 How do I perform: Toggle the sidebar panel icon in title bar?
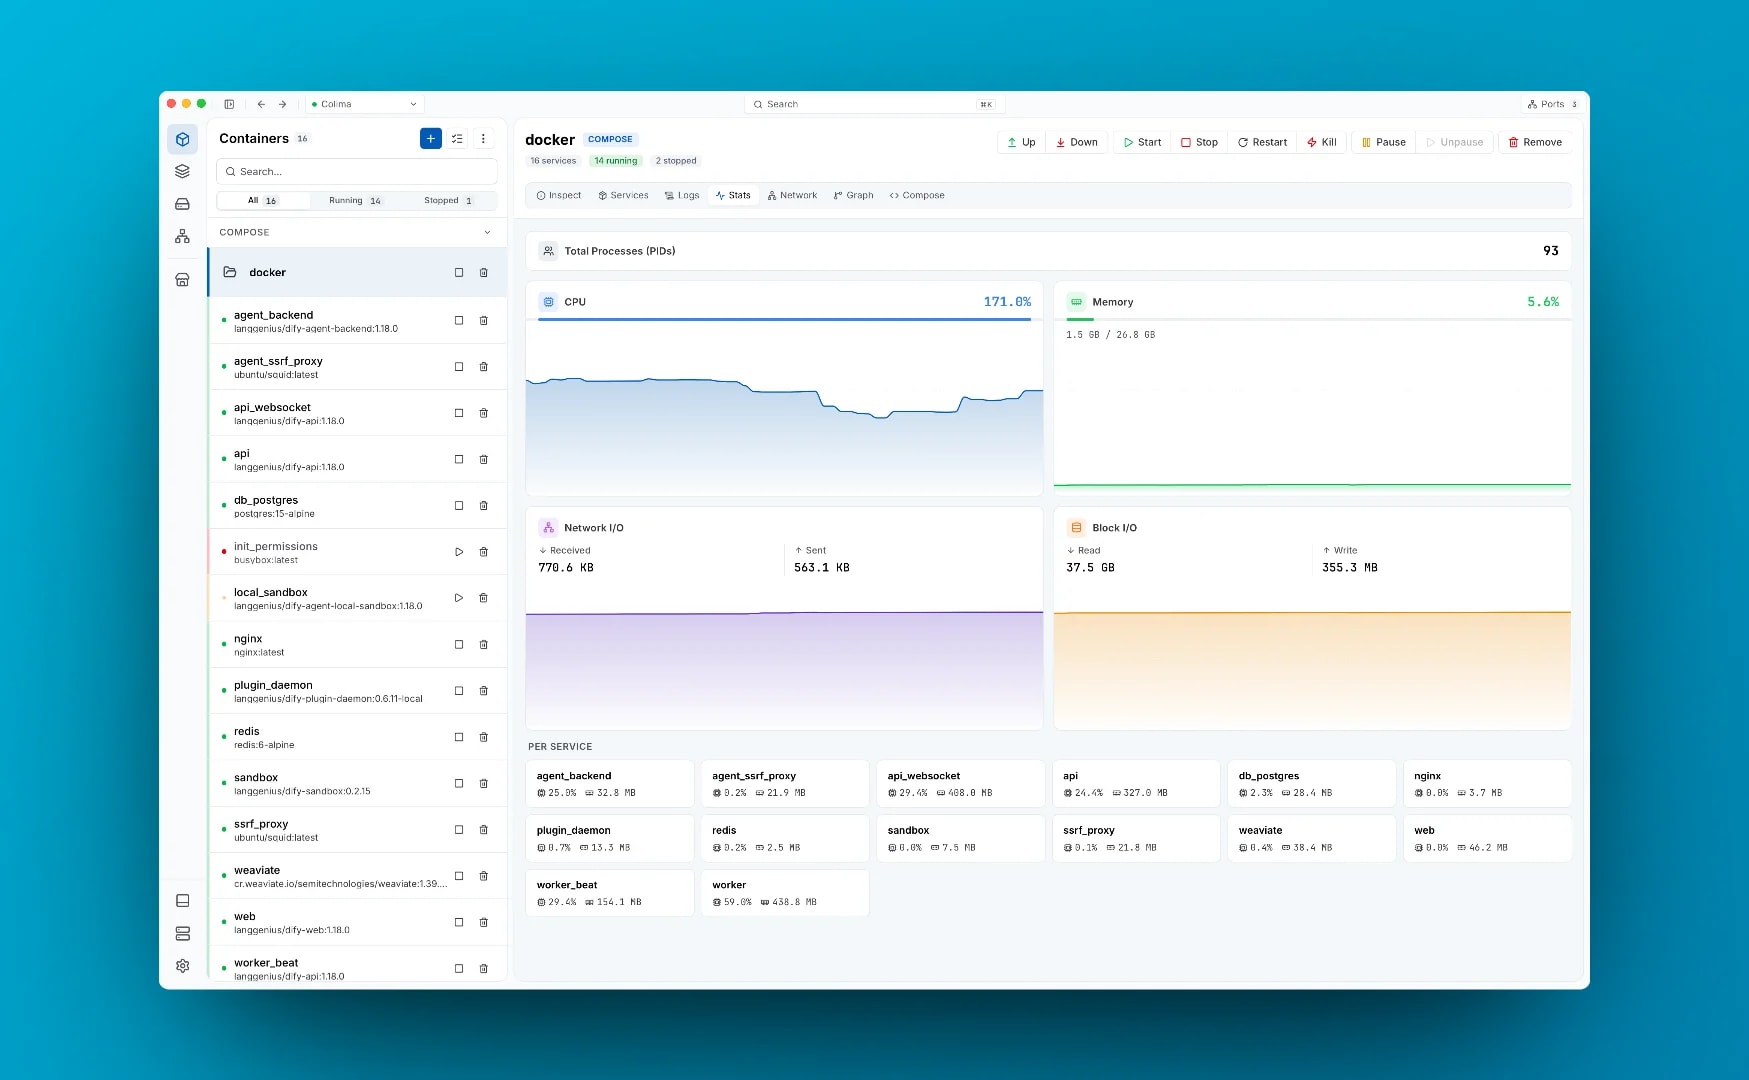(x=229, y=104)
